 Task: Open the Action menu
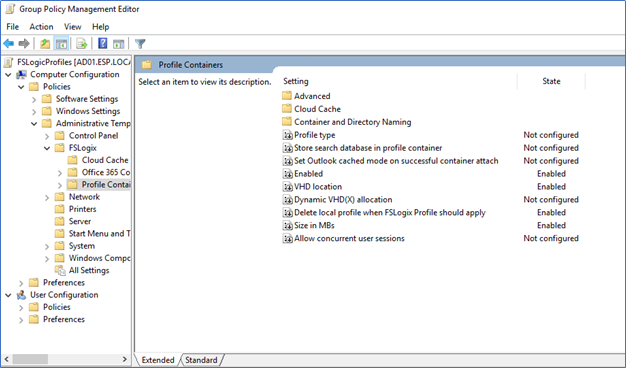tap(41, 27)
